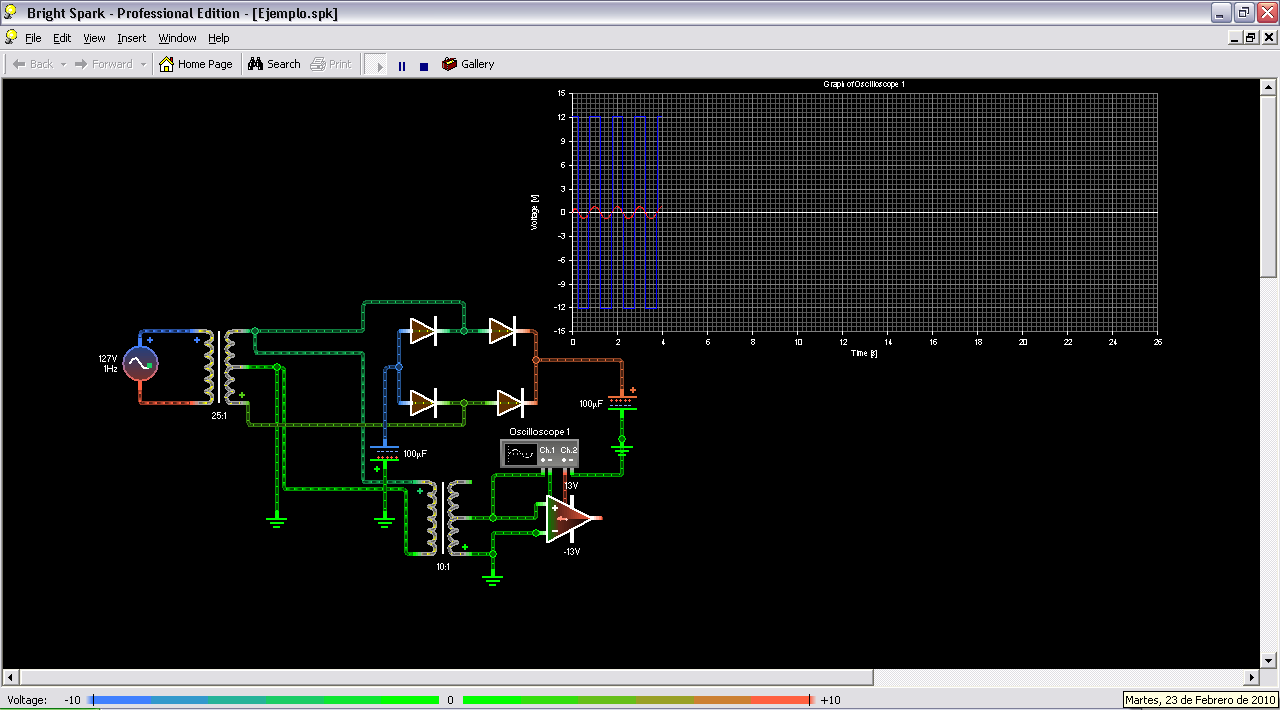Open the Gallery component library

click(x=467, y=63)
